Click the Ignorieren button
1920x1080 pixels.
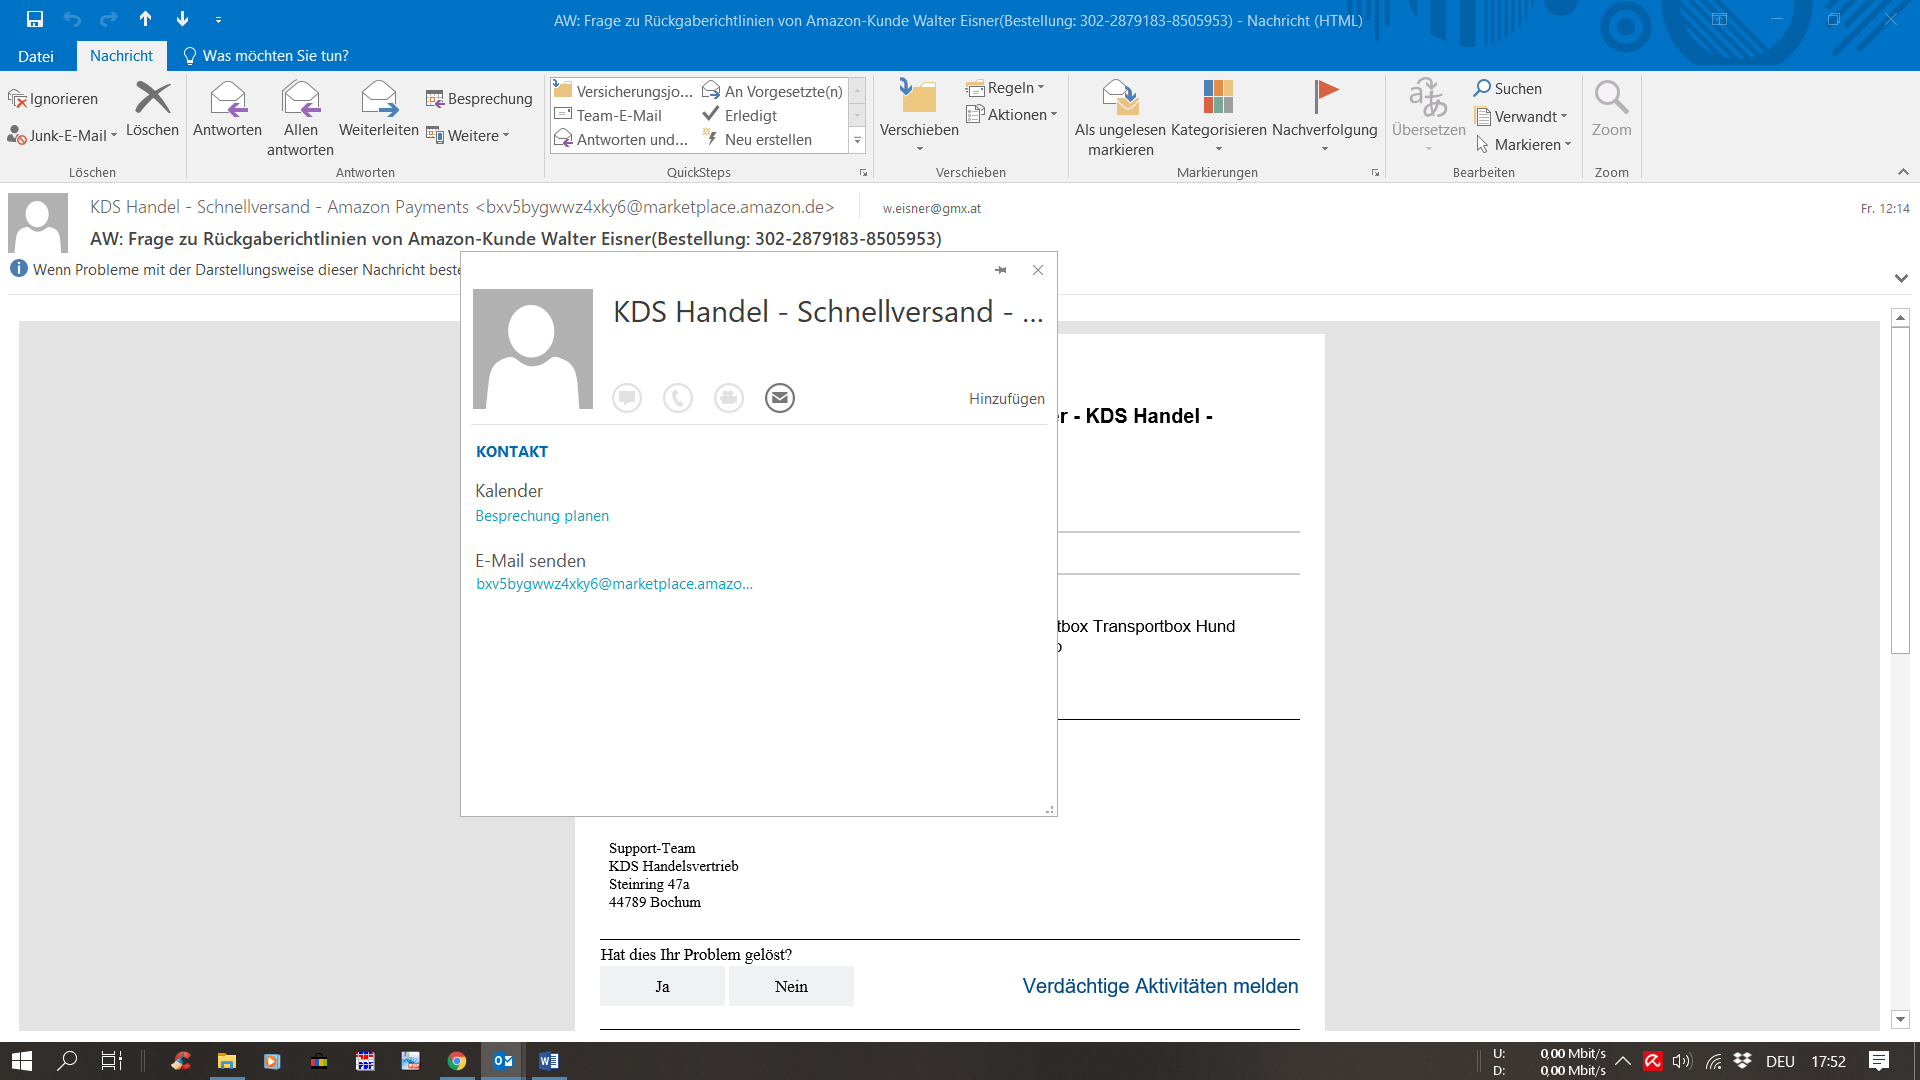(54, 98)
